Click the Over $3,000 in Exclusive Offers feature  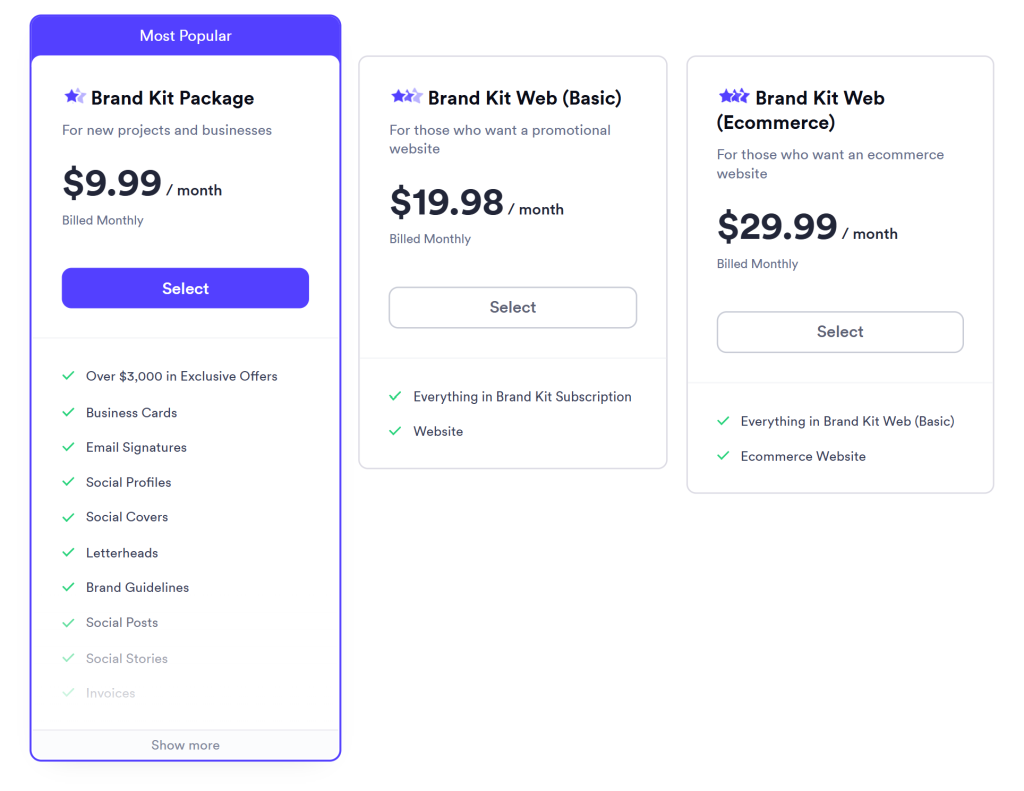coord(181,376)
